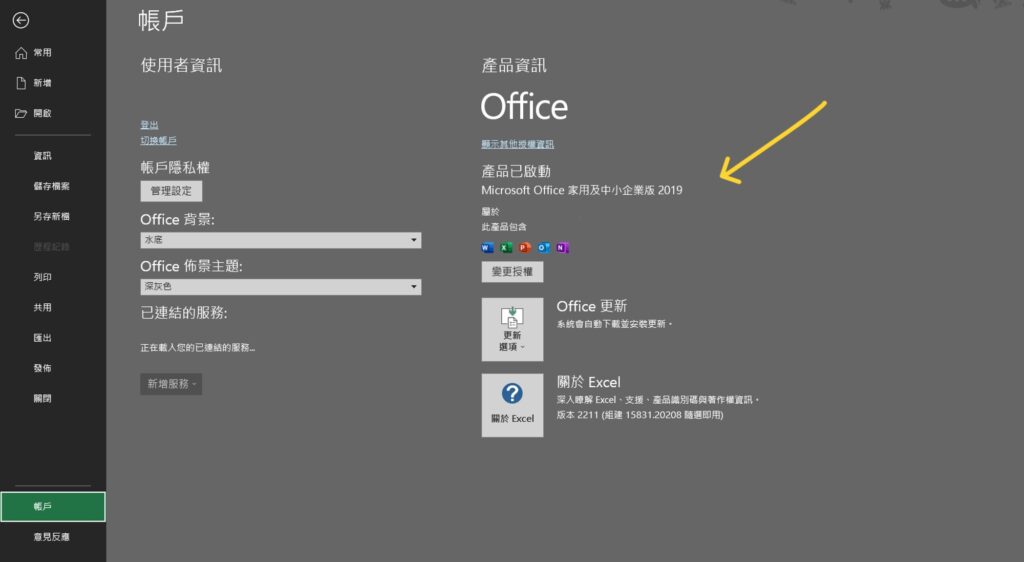Screen dimensions: 1024x562
Task: Click the 變更授權 button
Action: [512, 272]
